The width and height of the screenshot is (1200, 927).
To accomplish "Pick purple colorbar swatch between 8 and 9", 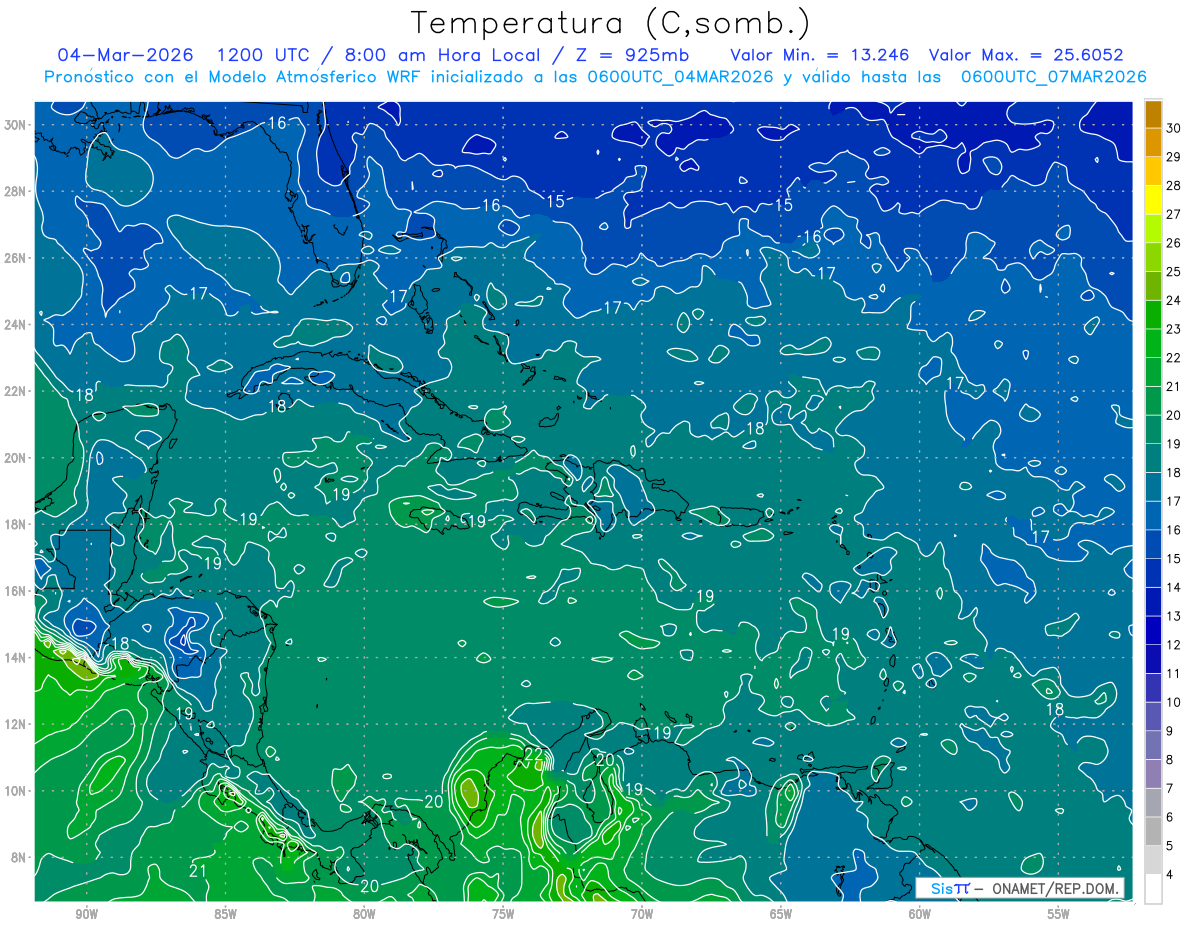I will coord(1153,746).
